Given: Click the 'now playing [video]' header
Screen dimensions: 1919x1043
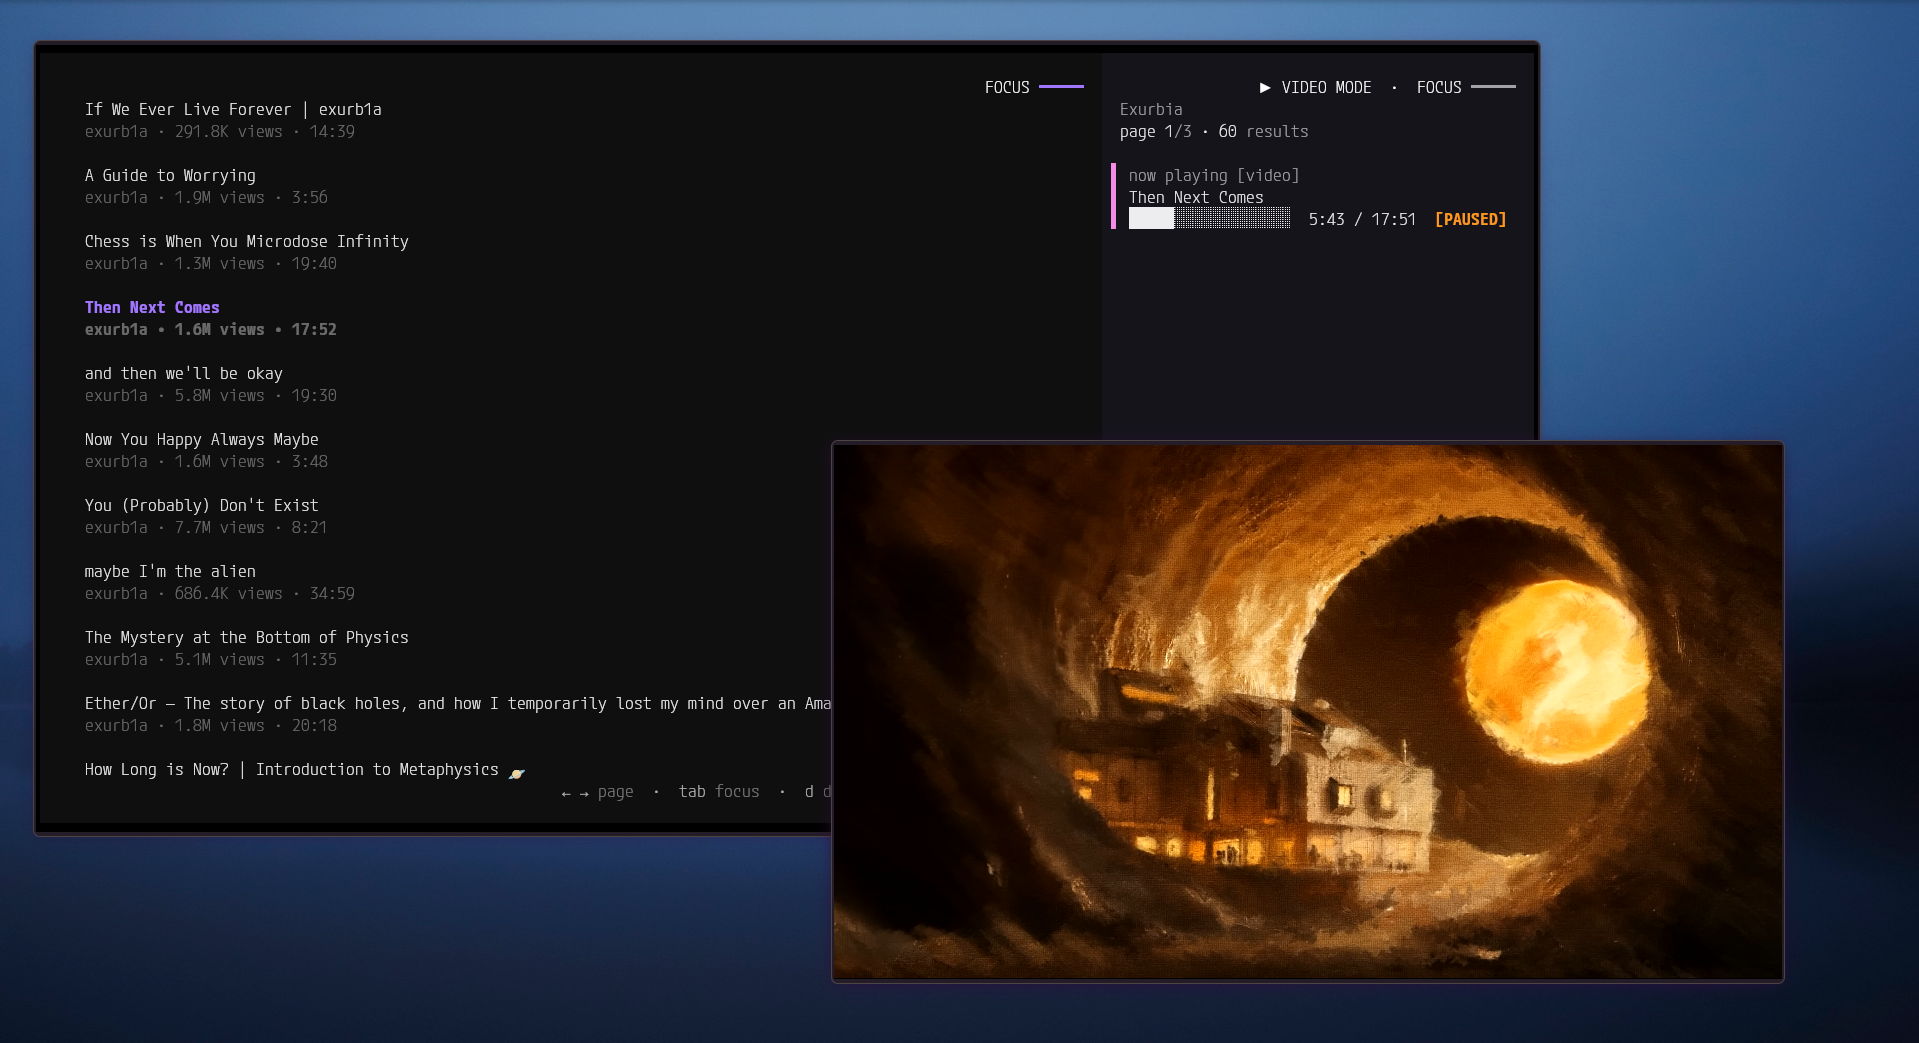Looking at the screenshot, I should click(1214, 176).
